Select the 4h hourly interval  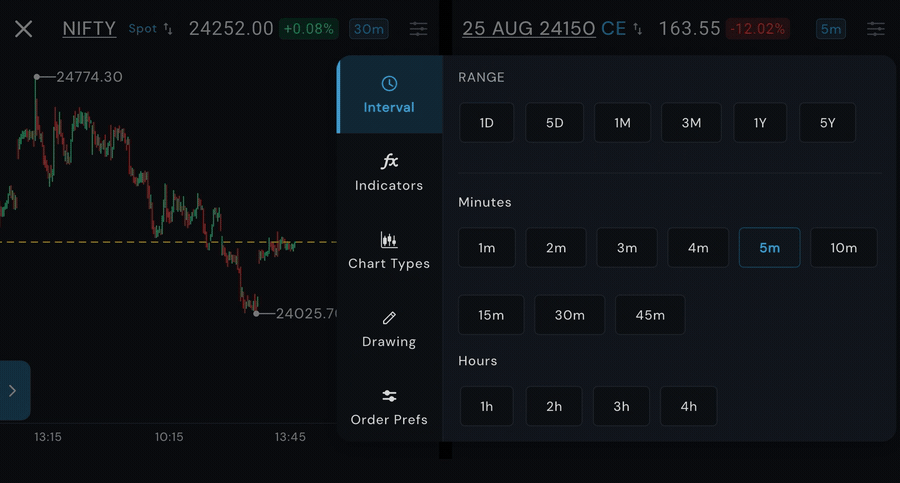pyautogui.click(x=689, y=406)
